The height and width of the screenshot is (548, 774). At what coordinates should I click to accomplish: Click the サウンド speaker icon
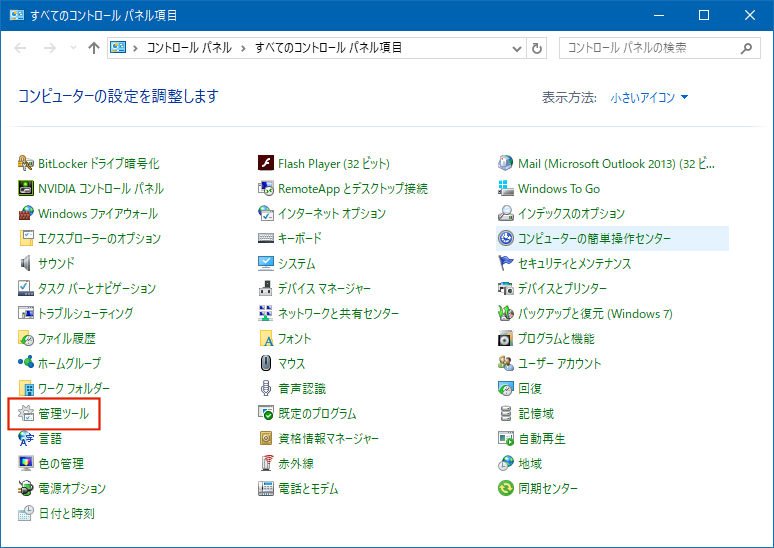point(26,263)
